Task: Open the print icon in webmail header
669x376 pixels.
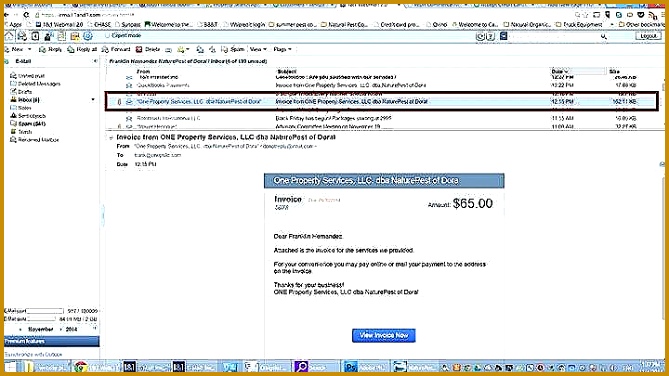Action: (22, 36)
